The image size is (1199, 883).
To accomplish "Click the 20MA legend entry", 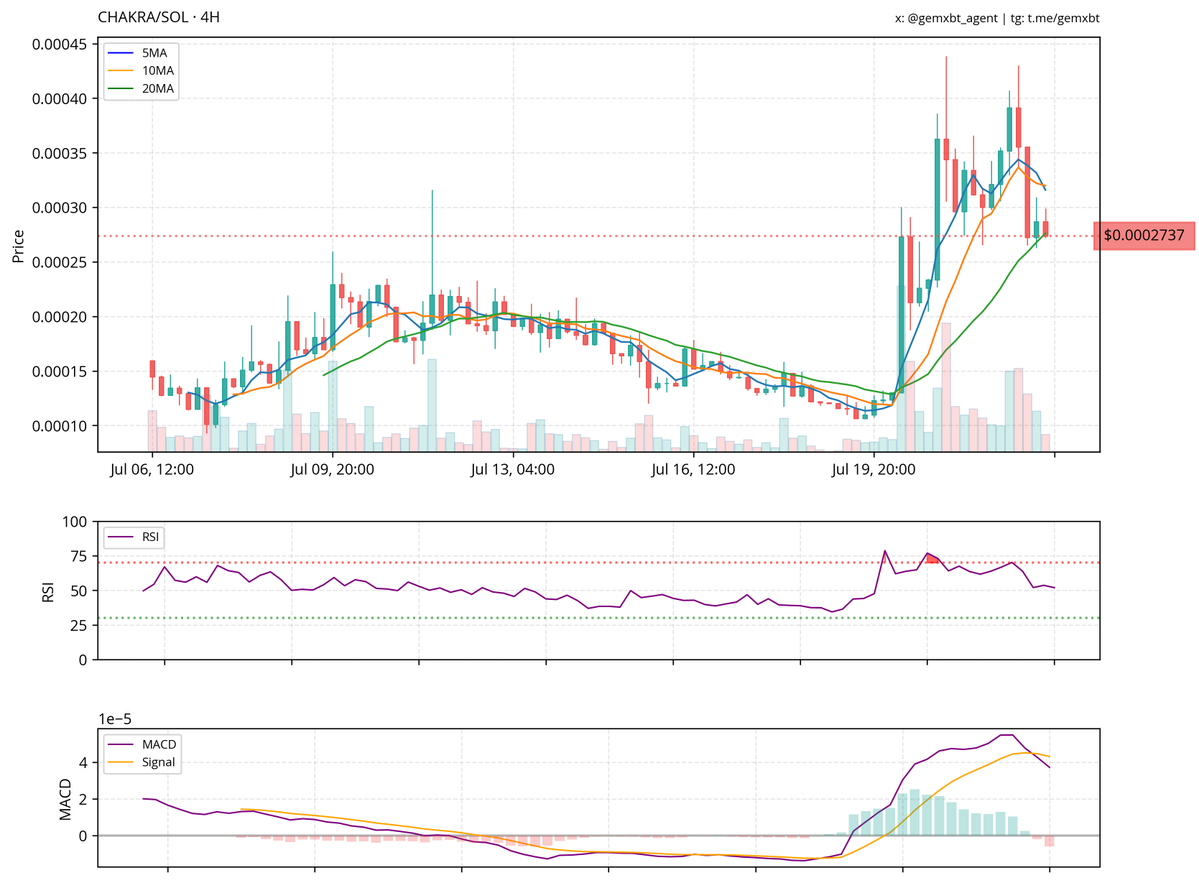I will (x=141, y=89).
